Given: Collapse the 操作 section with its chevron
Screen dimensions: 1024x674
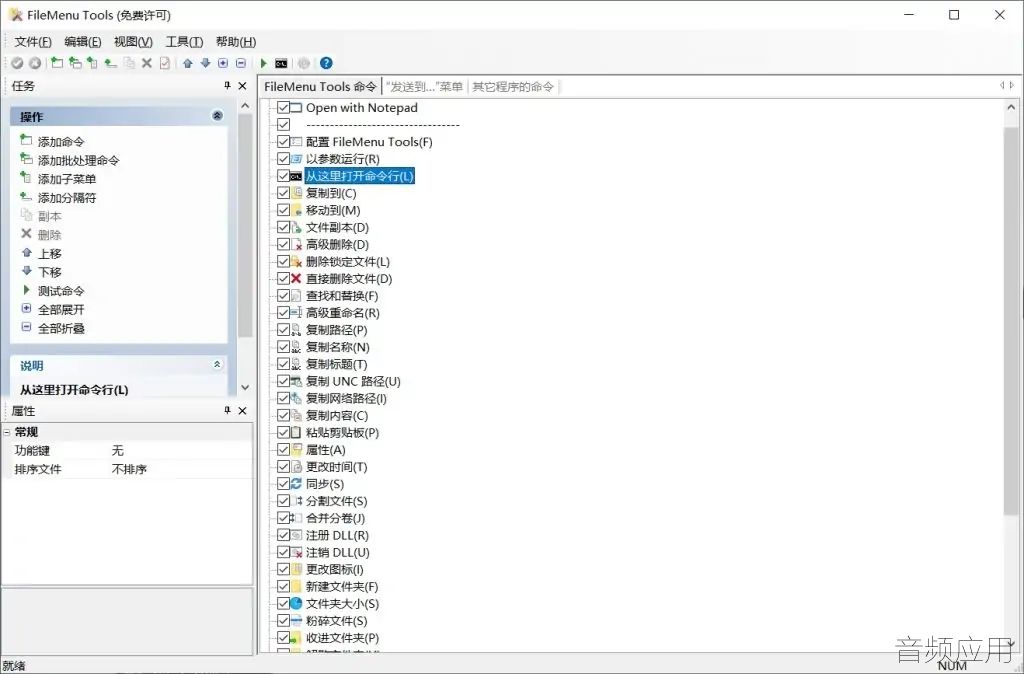Looking at the screenshot, I should pos(217,116).
